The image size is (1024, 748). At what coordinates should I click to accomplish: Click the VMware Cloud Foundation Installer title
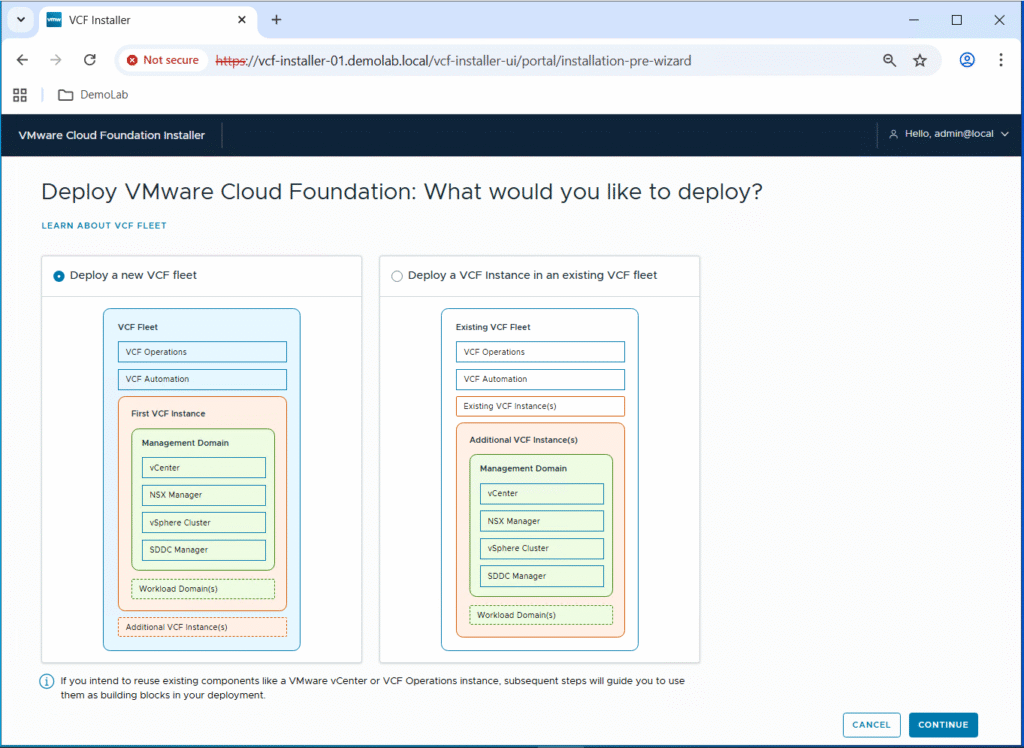tap(112, 135)
